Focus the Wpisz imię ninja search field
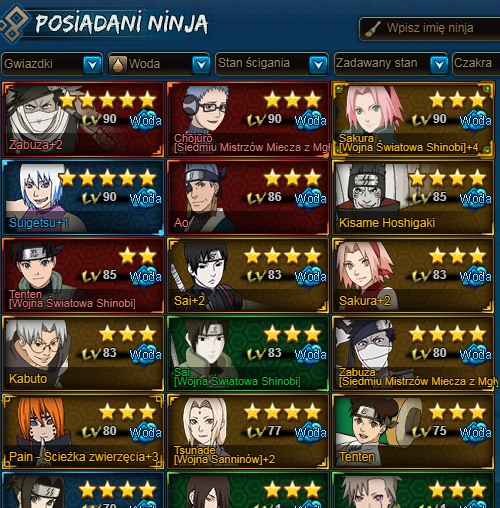The height and width of the screenshot is (508, 500). pos(430,29)
